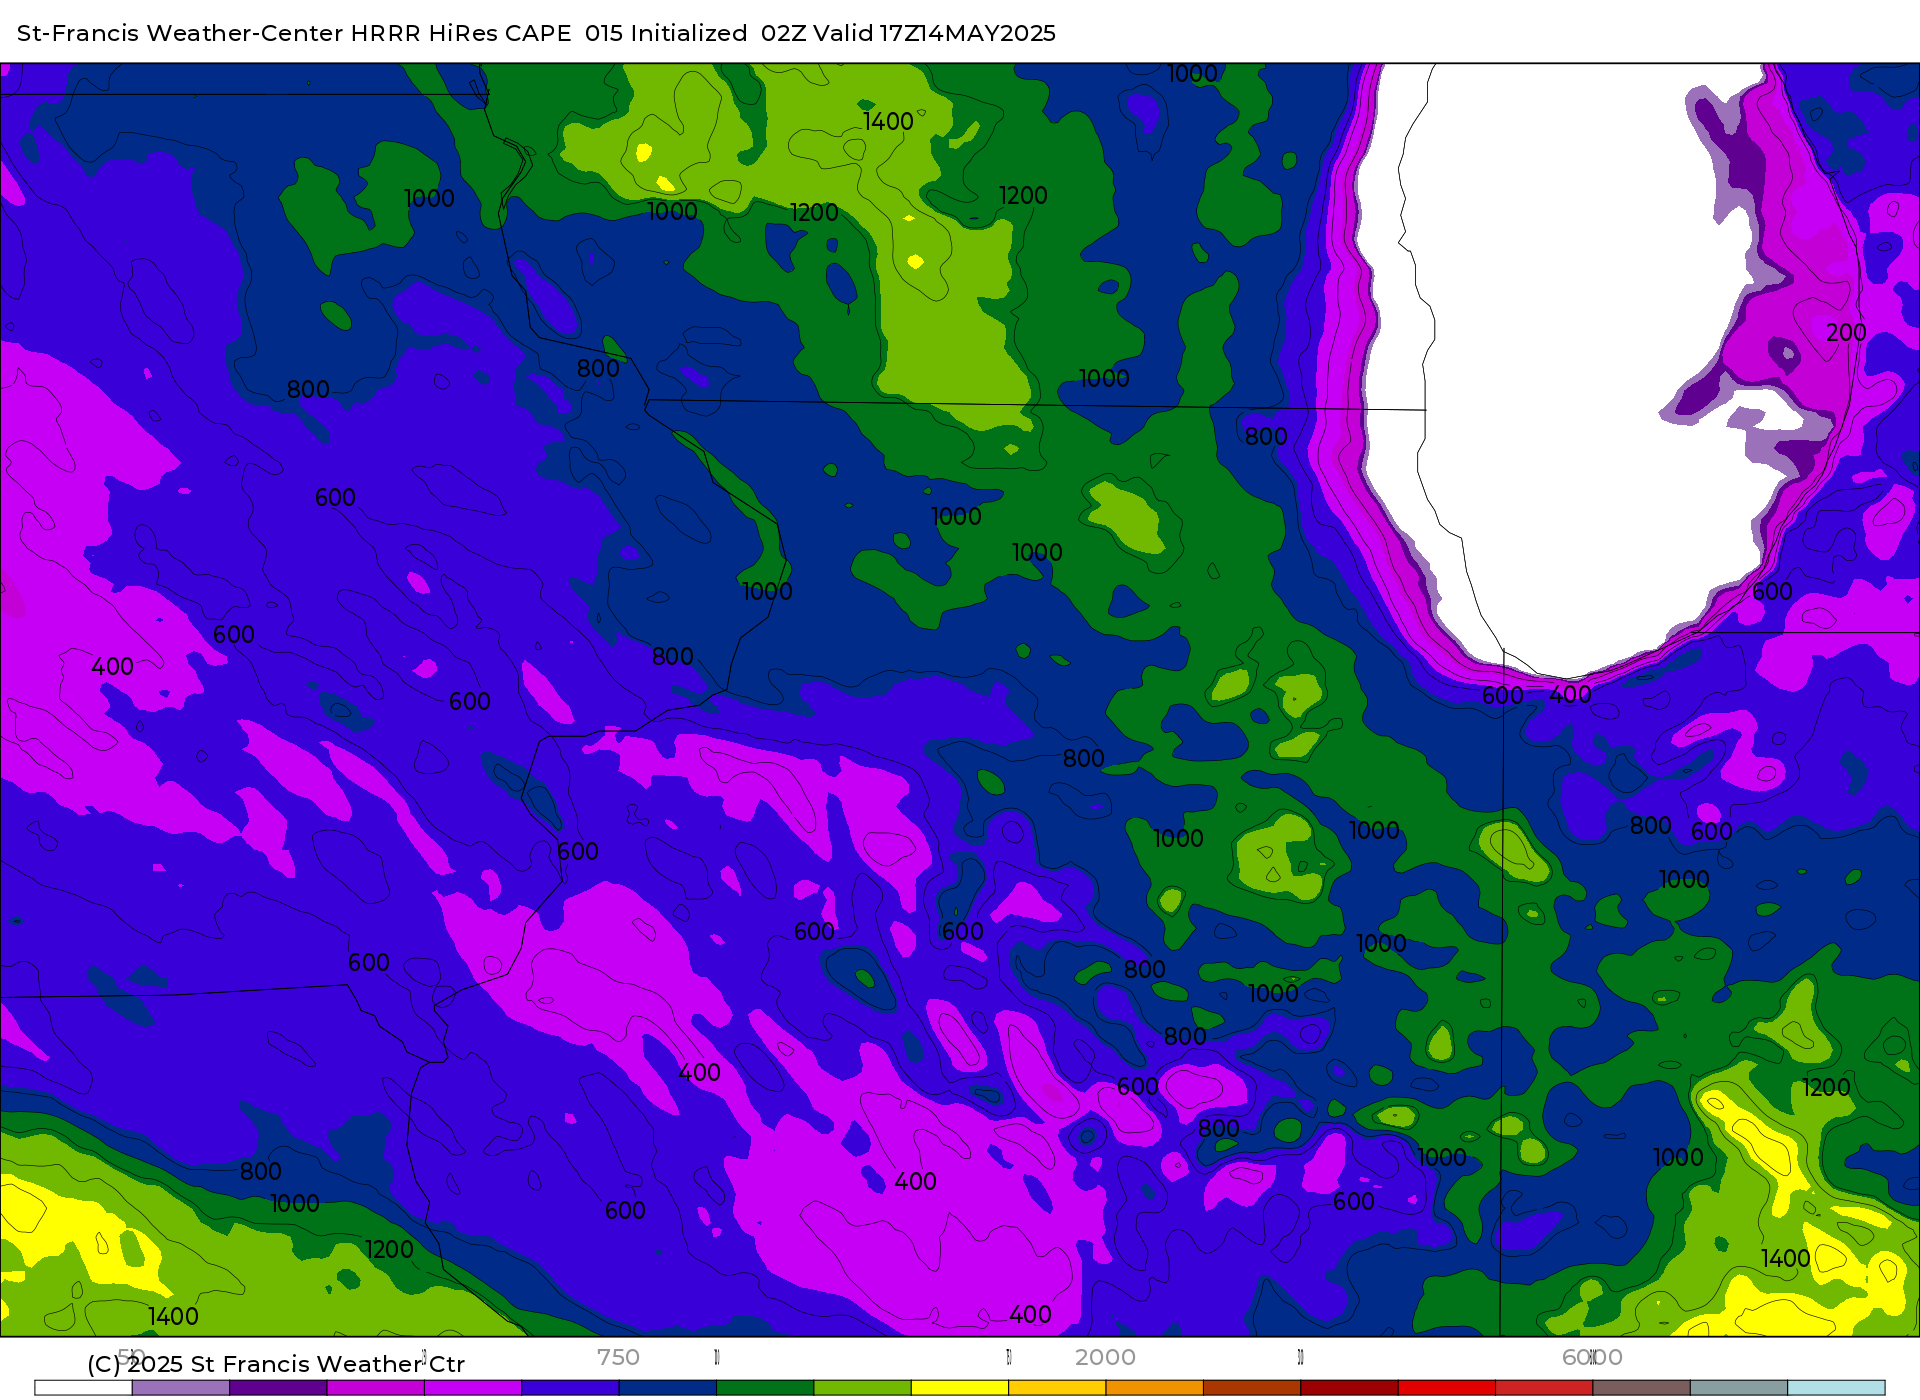Select the dark maroon swatch in colorbar
Image resolution: width=1920 pixels, height=1400 pixels.
click(x=1349, y=1388)
